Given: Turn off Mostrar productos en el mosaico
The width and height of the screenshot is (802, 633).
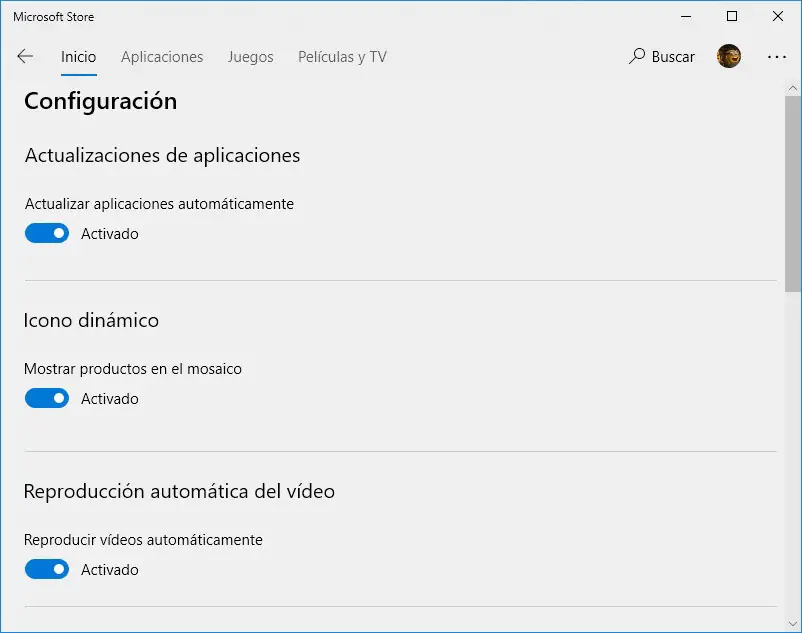Looking at the screenshot, I should (x=47, y=399).
